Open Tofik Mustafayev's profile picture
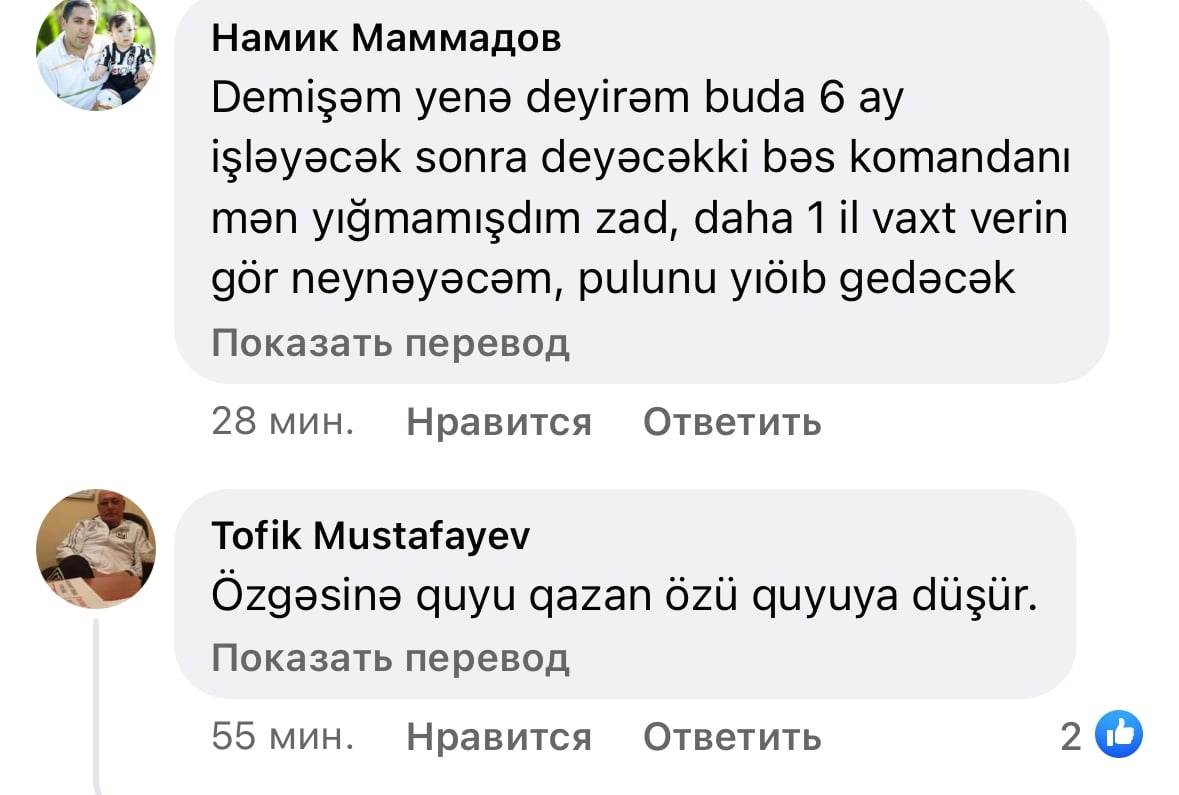The width and height of the screenshot is (1179, 795). 96,549
